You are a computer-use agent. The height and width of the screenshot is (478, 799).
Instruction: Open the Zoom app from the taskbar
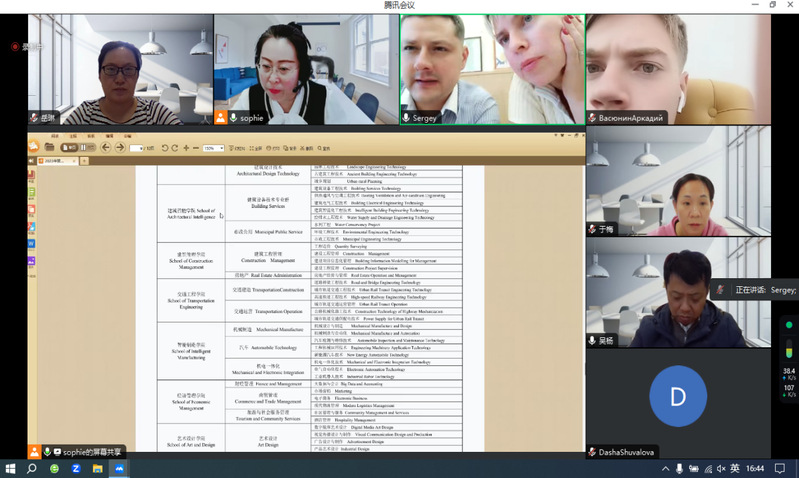(76, 468)
